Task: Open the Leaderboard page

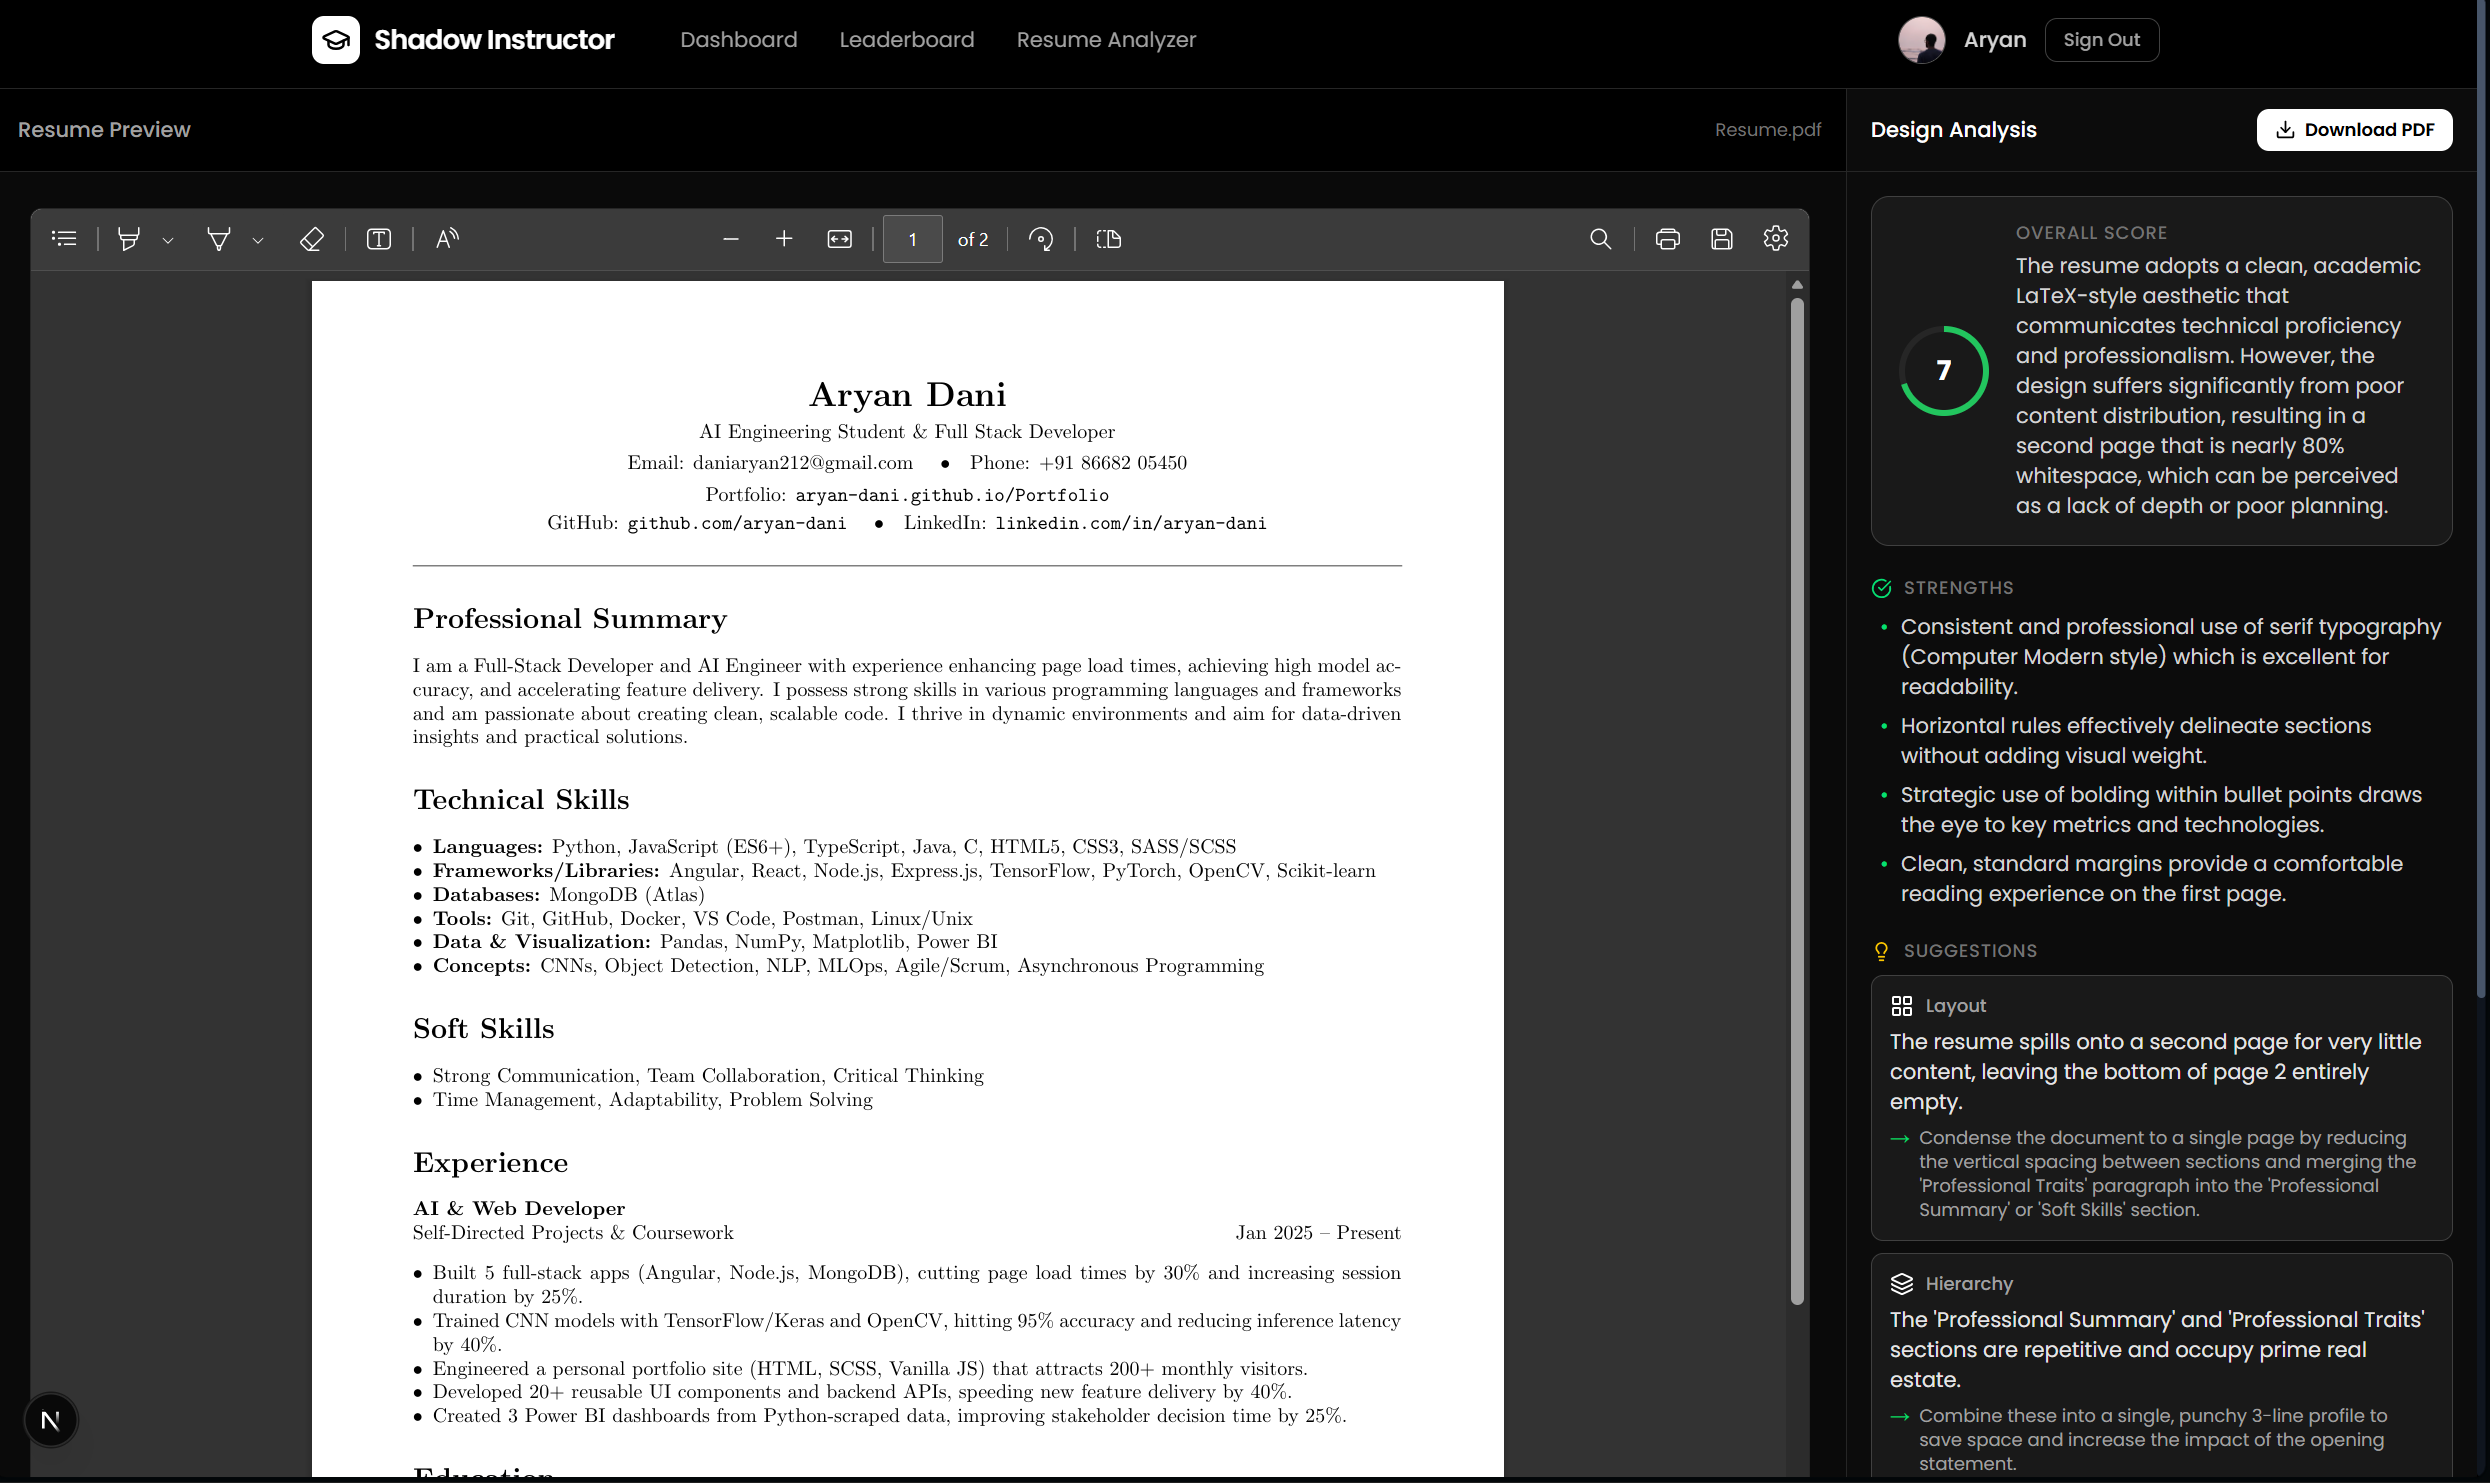Action: (x=906, y=40)
